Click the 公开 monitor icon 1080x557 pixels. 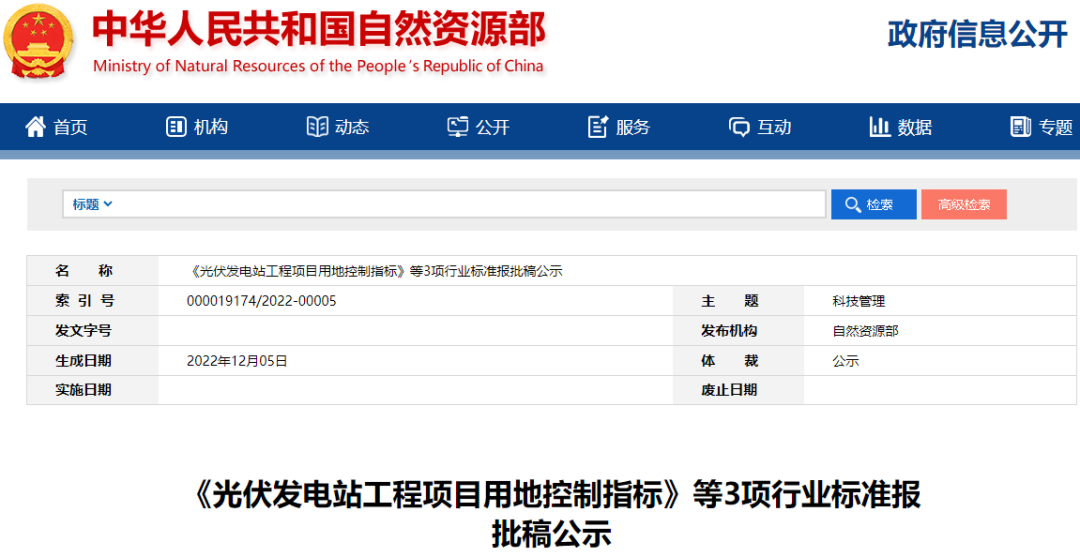pyautogui.click(x=457, y=127)
